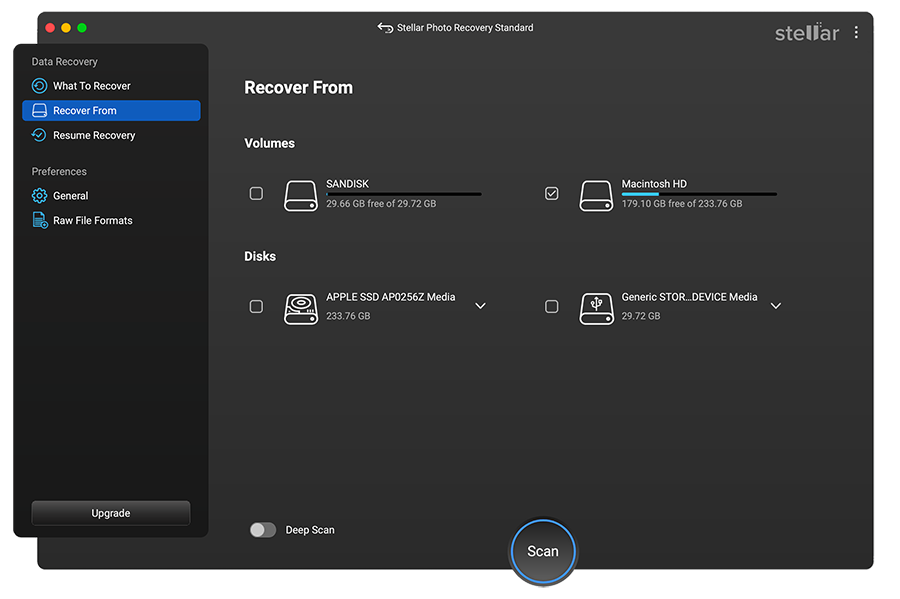Expand the APPLE SSD AP0256Z Media chevron
900x599 pixels.
coord(480,306)
